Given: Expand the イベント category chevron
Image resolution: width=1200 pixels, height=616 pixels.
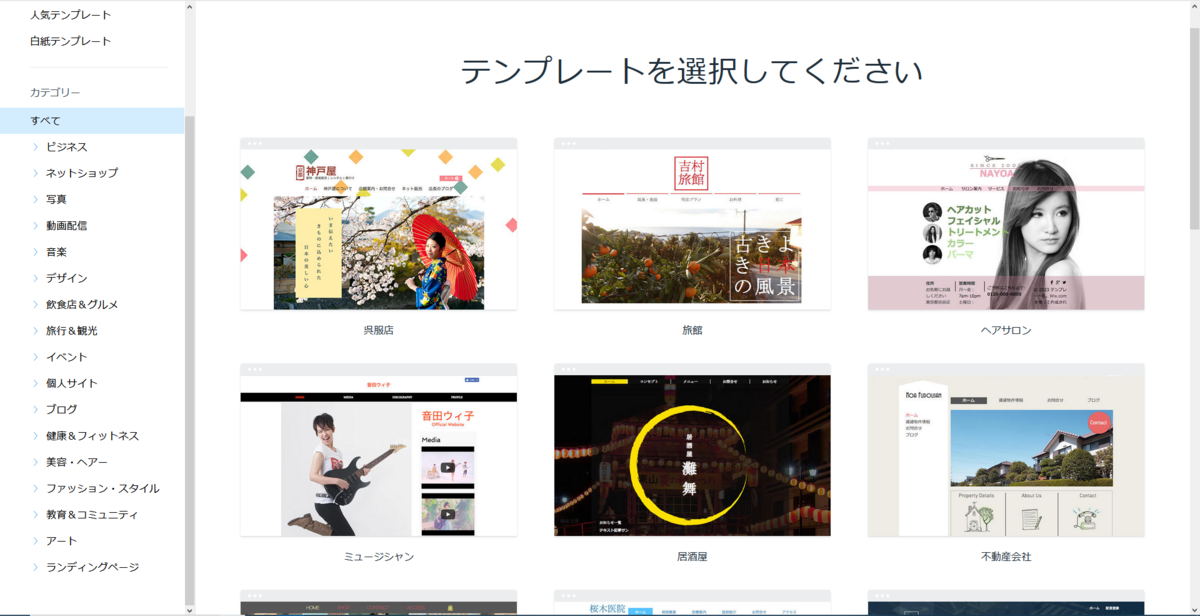Looking at the screenshot, I should [35, 357].
